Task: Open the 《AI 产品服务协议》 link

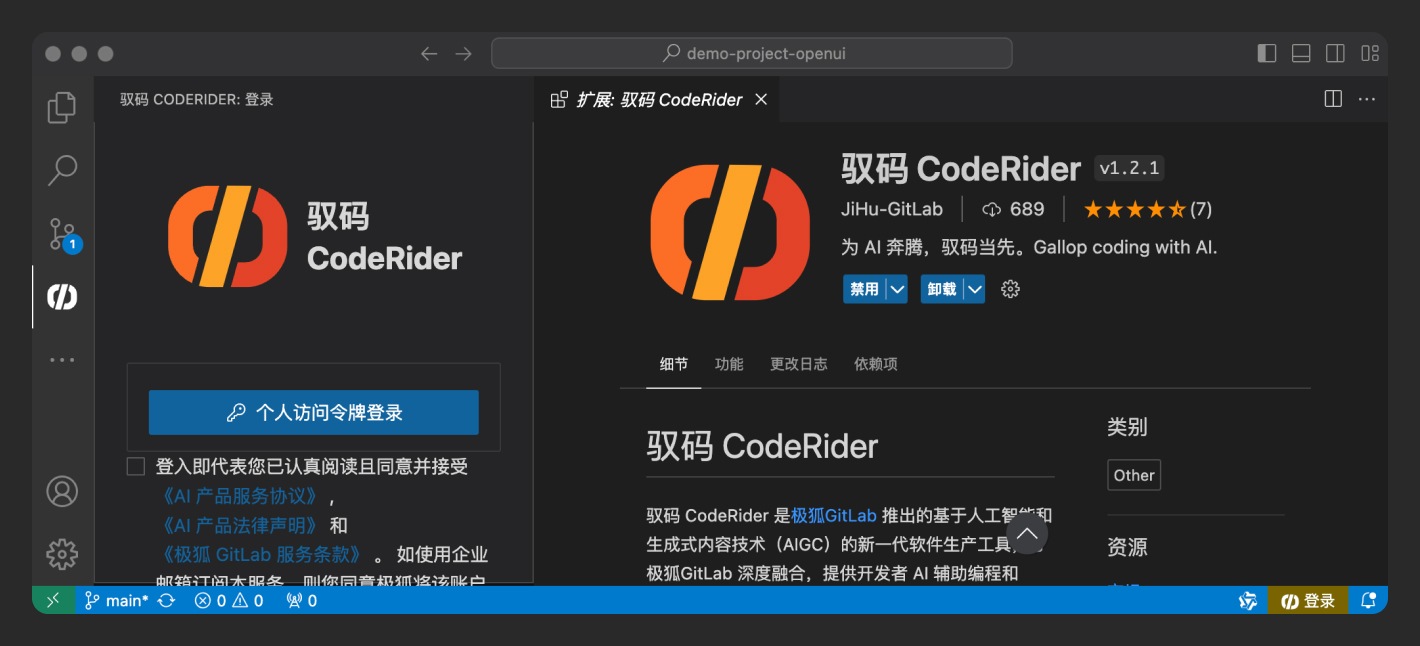Action: (240, 496)
